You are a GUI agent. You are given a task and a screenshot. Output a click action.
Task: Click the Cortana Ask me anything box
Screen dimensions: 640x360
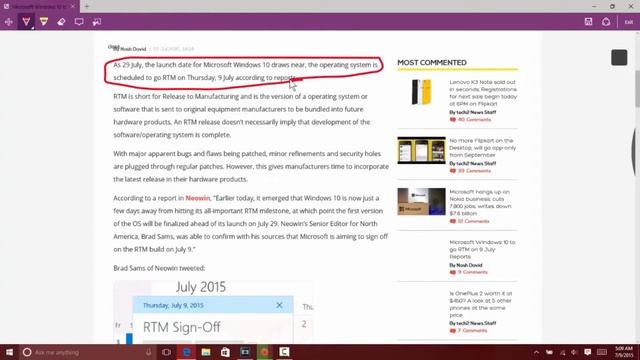click(x=87, y=352)
